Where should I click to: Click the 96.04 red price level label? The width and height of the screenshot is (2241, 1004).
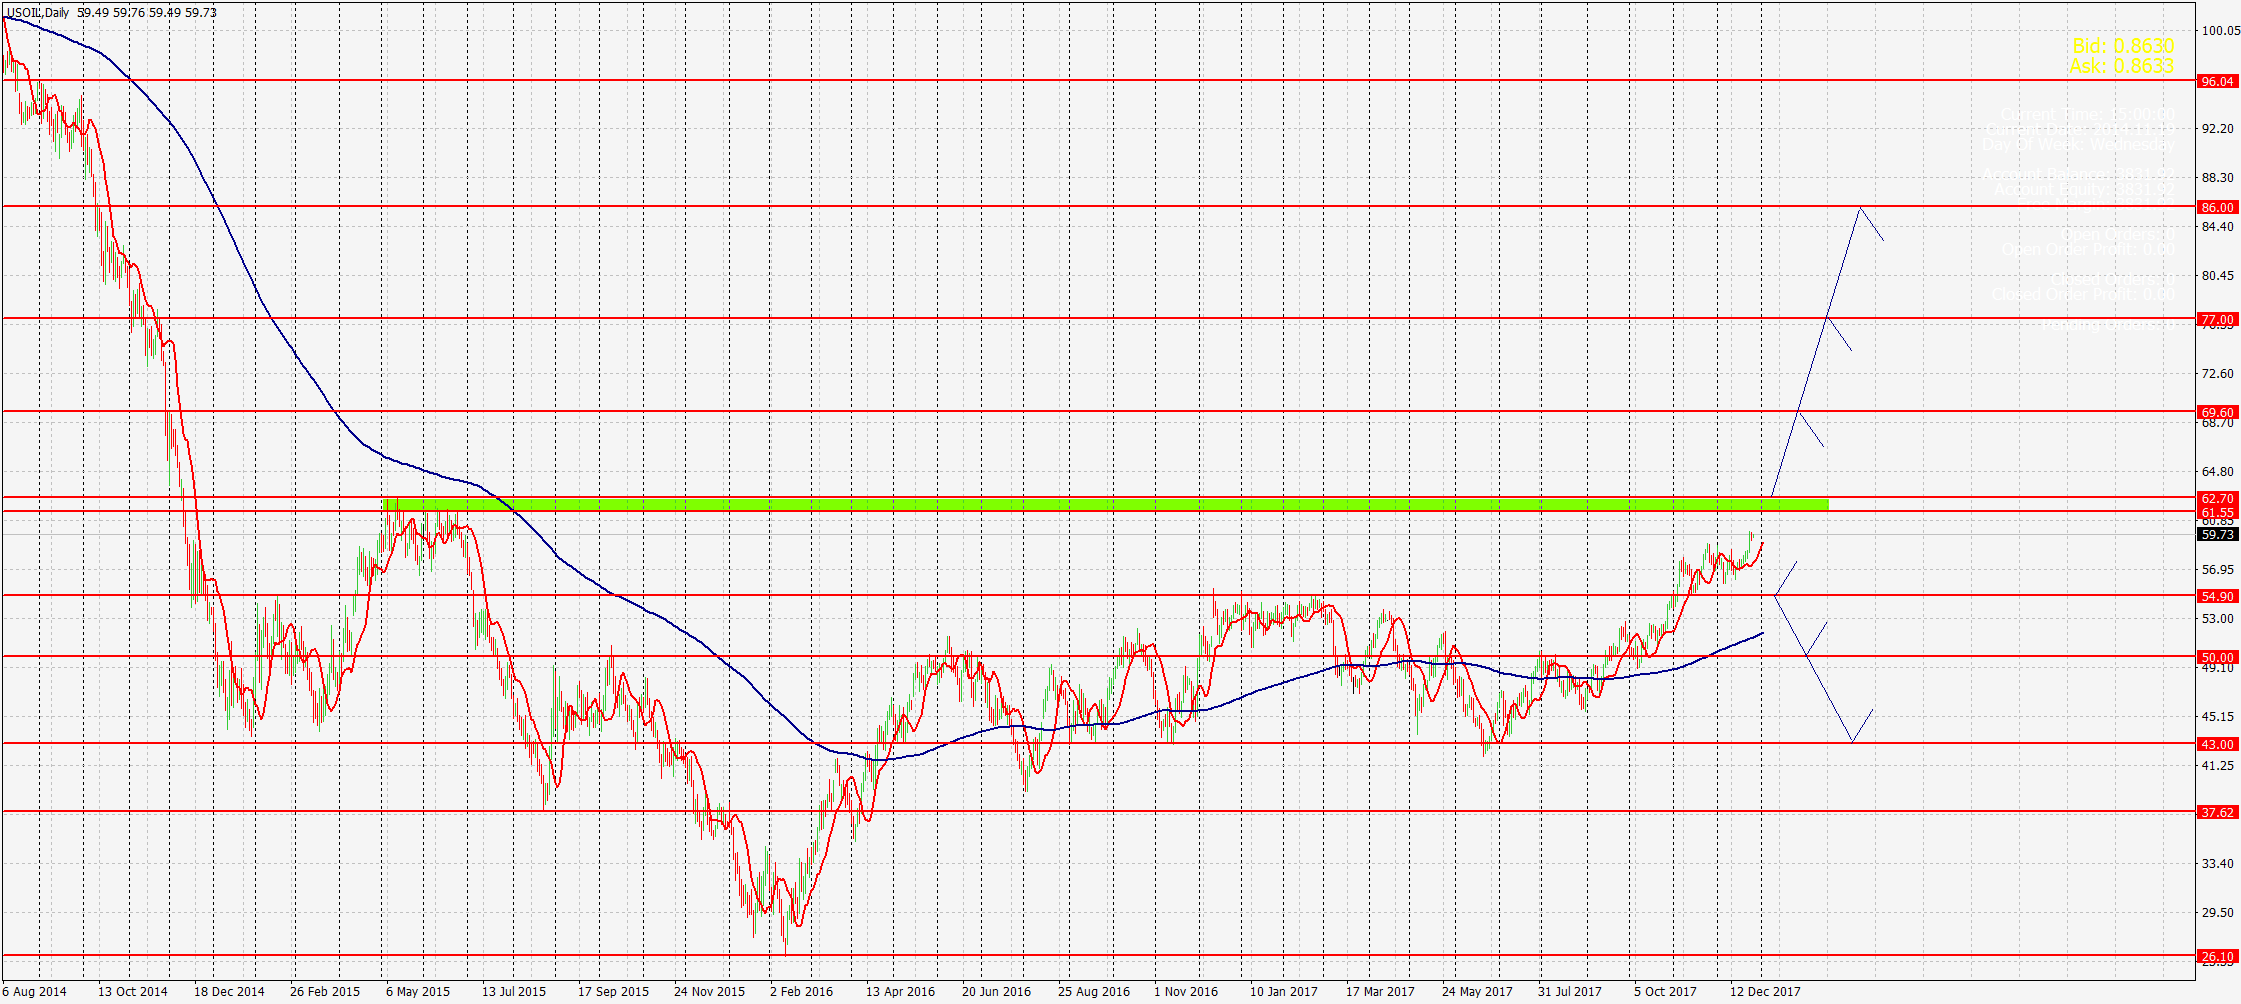(2216, 81)
